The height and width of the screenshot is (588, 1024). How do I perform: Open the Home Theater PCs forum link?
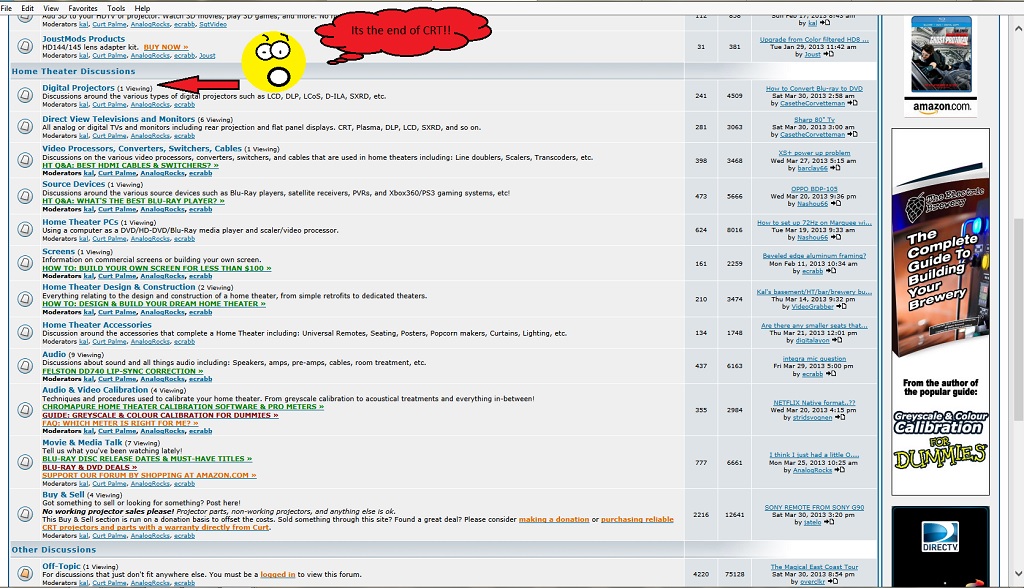pyautogui.click(x=80, y=222)
